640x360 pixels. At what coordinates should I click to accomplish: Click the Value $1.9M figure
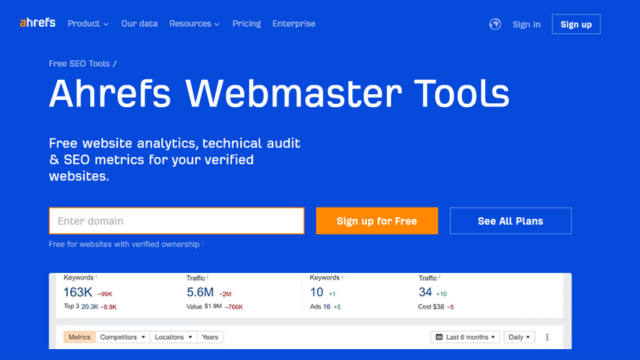204,307
